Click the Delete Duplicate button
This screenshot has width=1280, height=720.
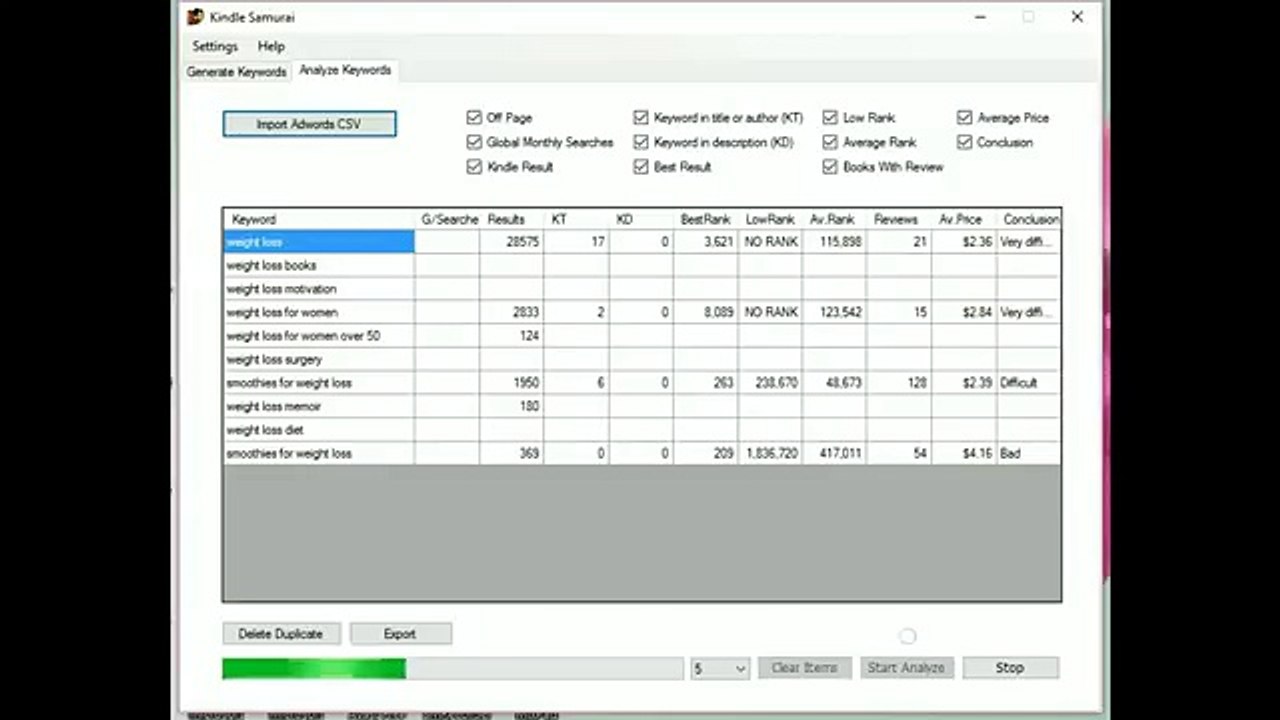click(280, 634)
